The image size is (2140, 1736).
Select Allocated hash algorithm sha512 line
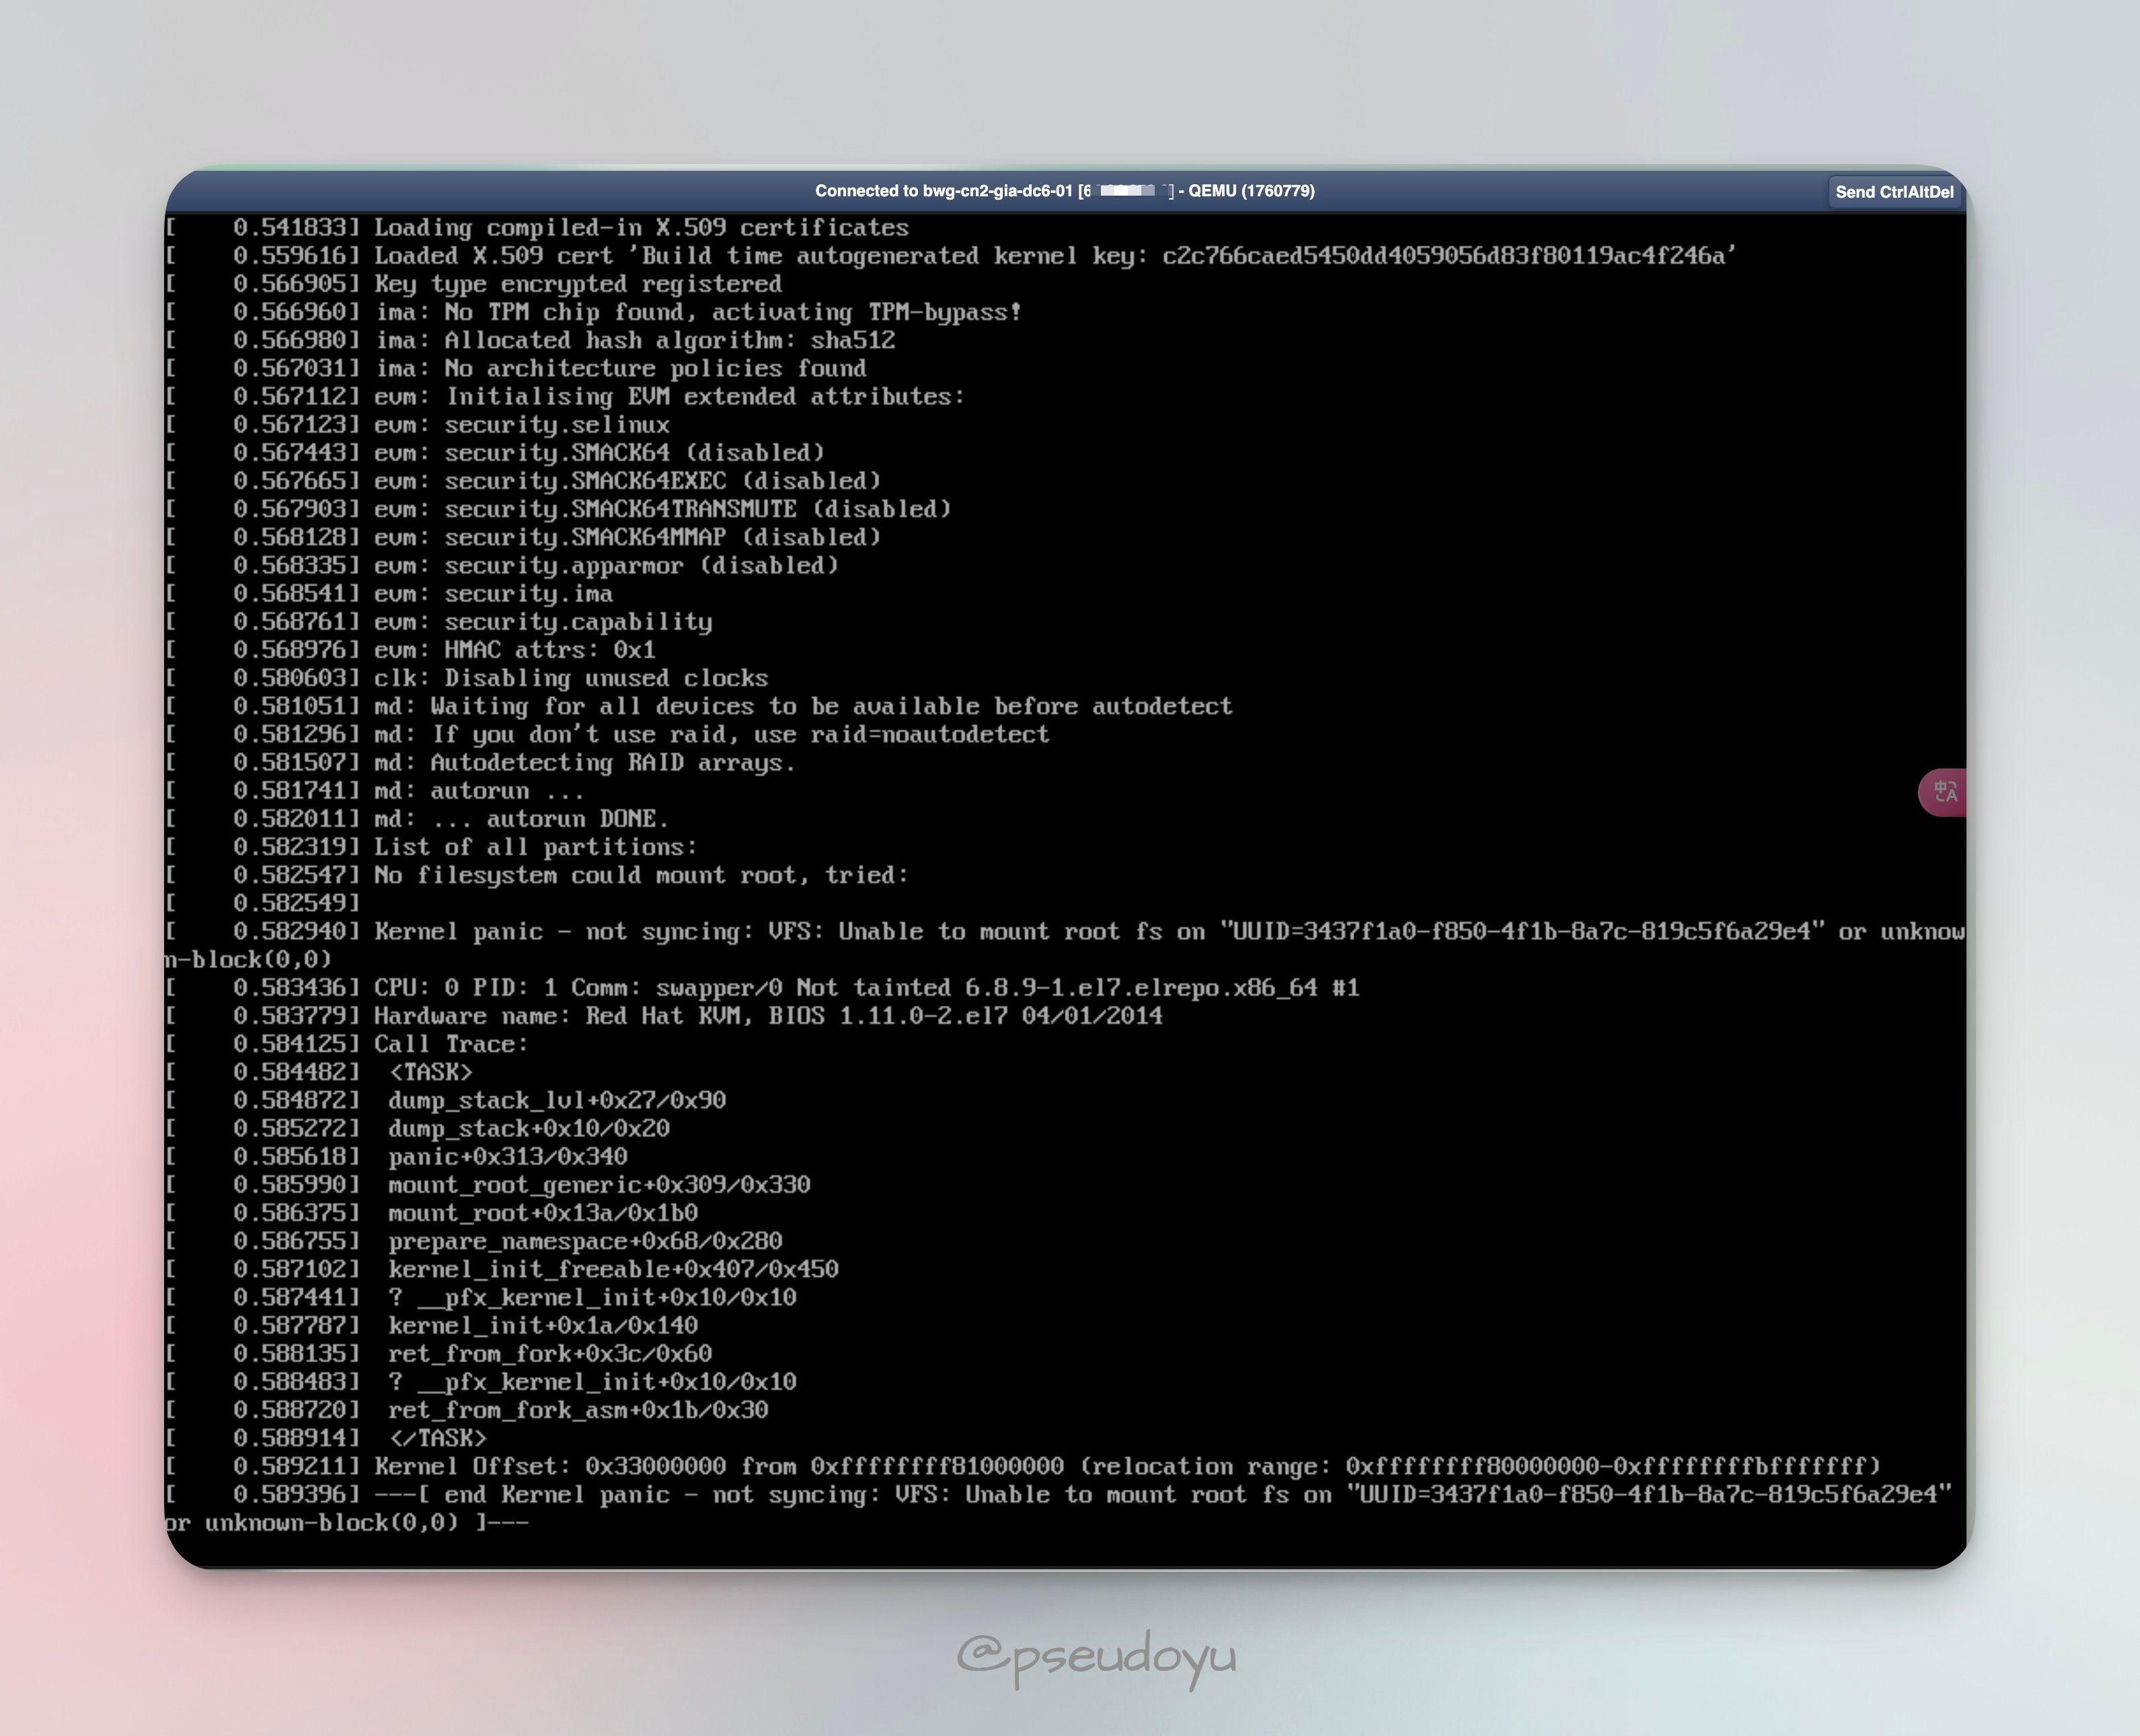coord(531,340)
